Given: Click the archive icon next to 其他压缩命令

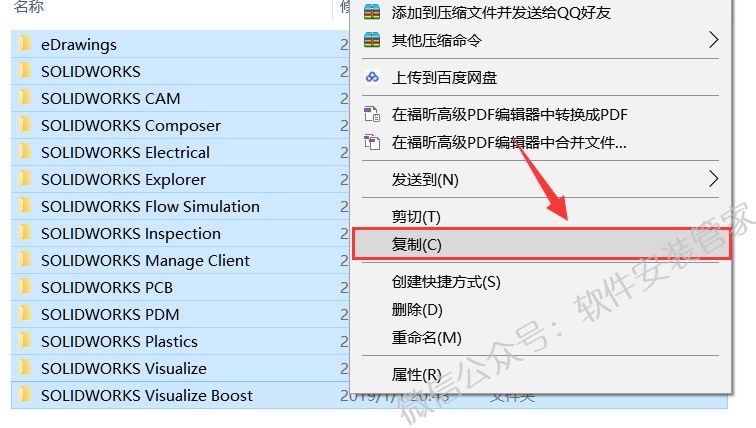Looking at the screenshot, I should pos(372,41).
